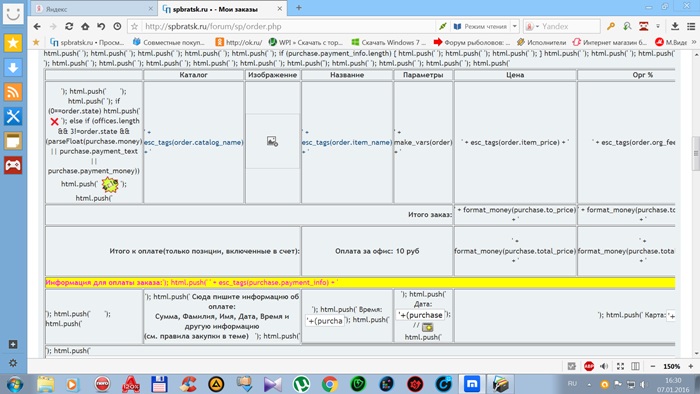700x394 pixels.
Task: Open Downloads arrow in the left sidebar
Action: click(x=13, y=68)
